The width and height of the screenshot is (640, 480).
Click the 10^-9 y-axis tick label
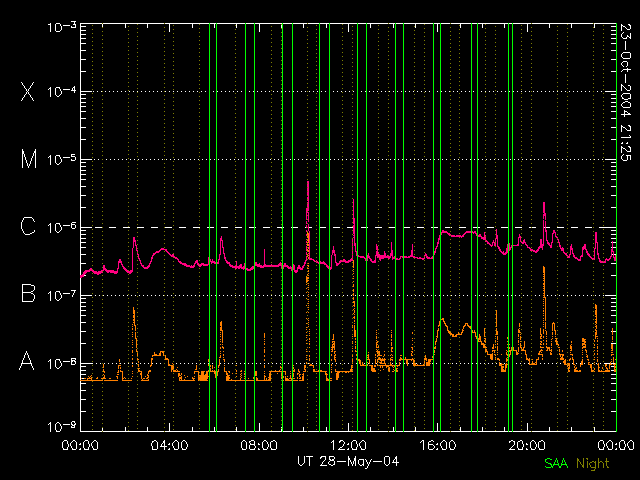pos(62,427)
